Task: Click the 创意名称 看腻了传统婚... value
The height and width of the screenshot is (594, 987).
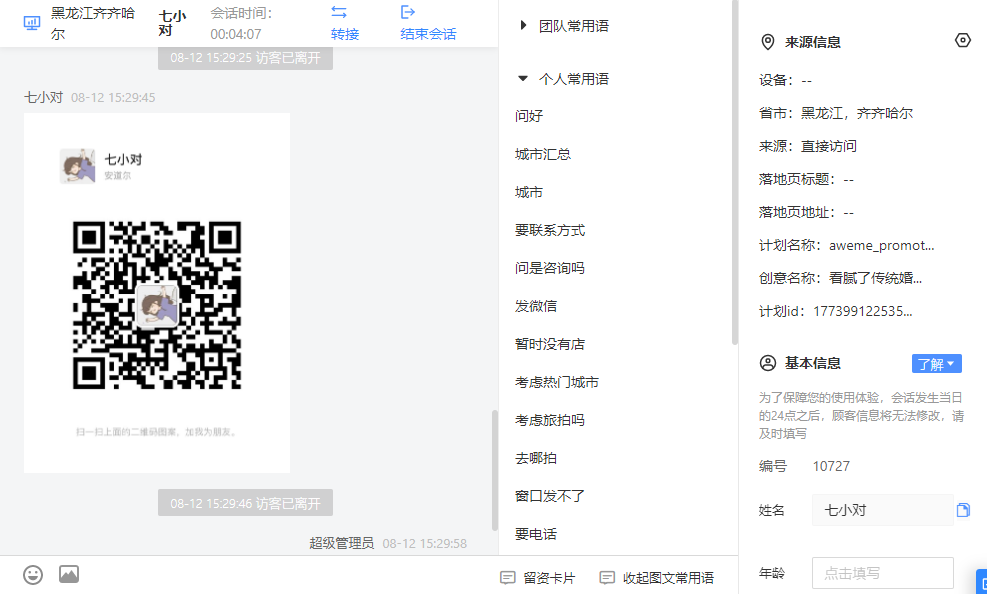Action: point(876,278)
